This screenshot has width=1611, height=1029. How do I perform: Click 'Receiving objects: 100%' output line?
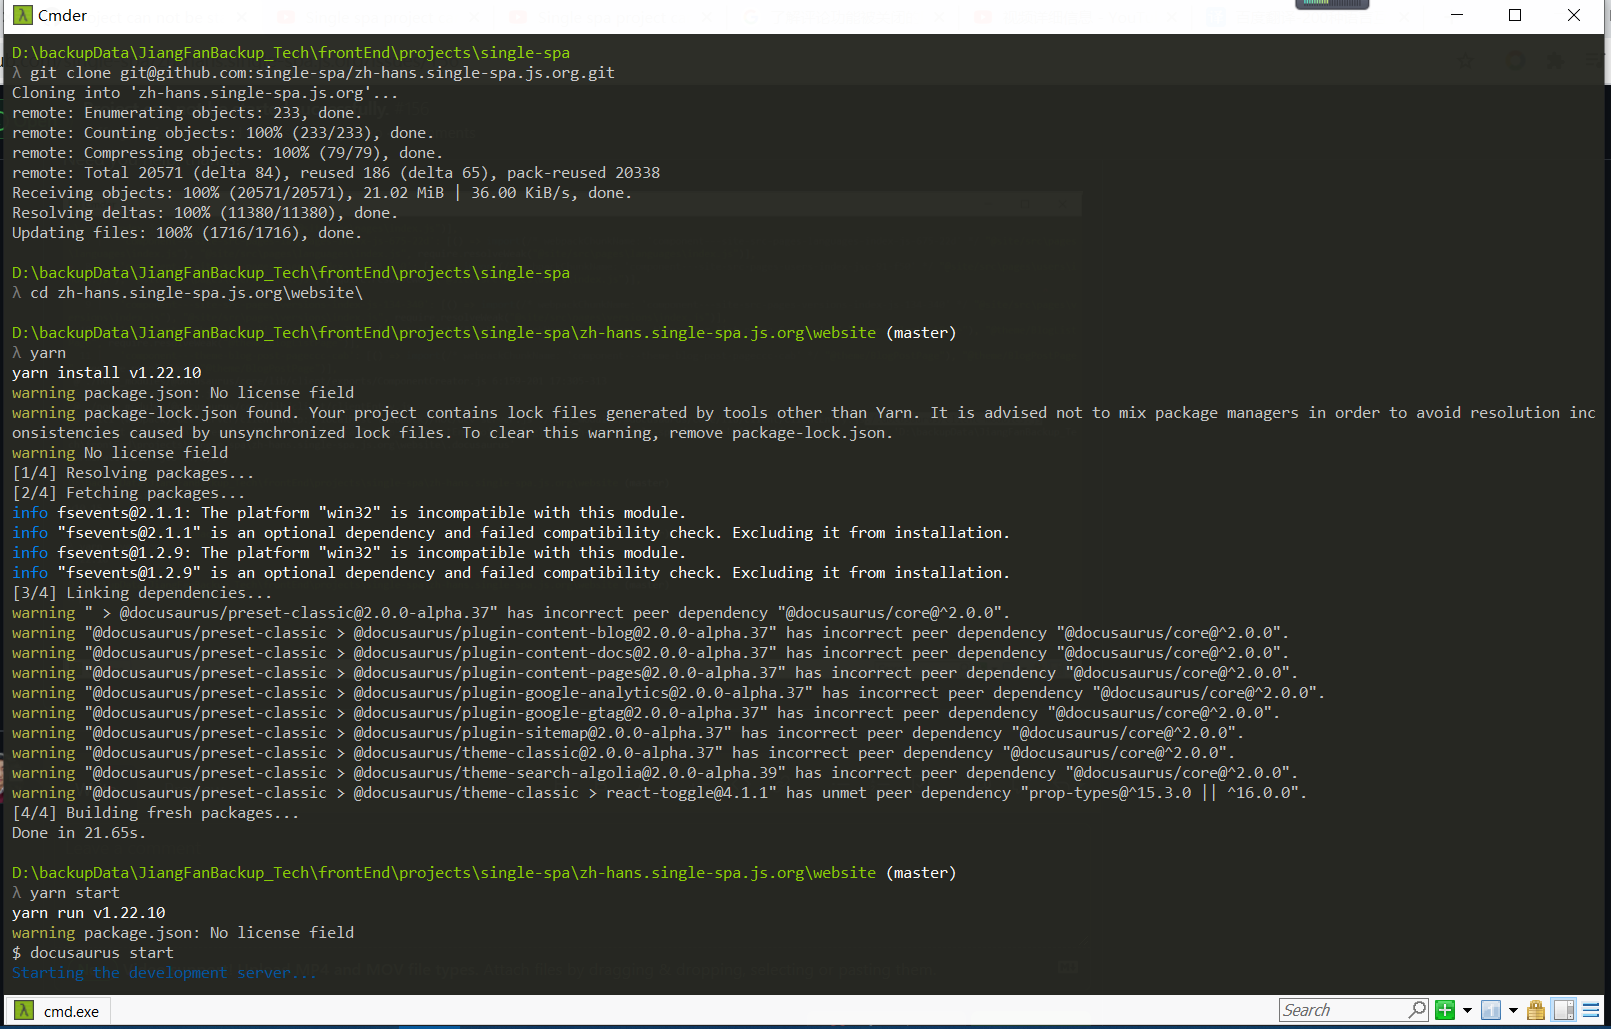pos(322,193)
